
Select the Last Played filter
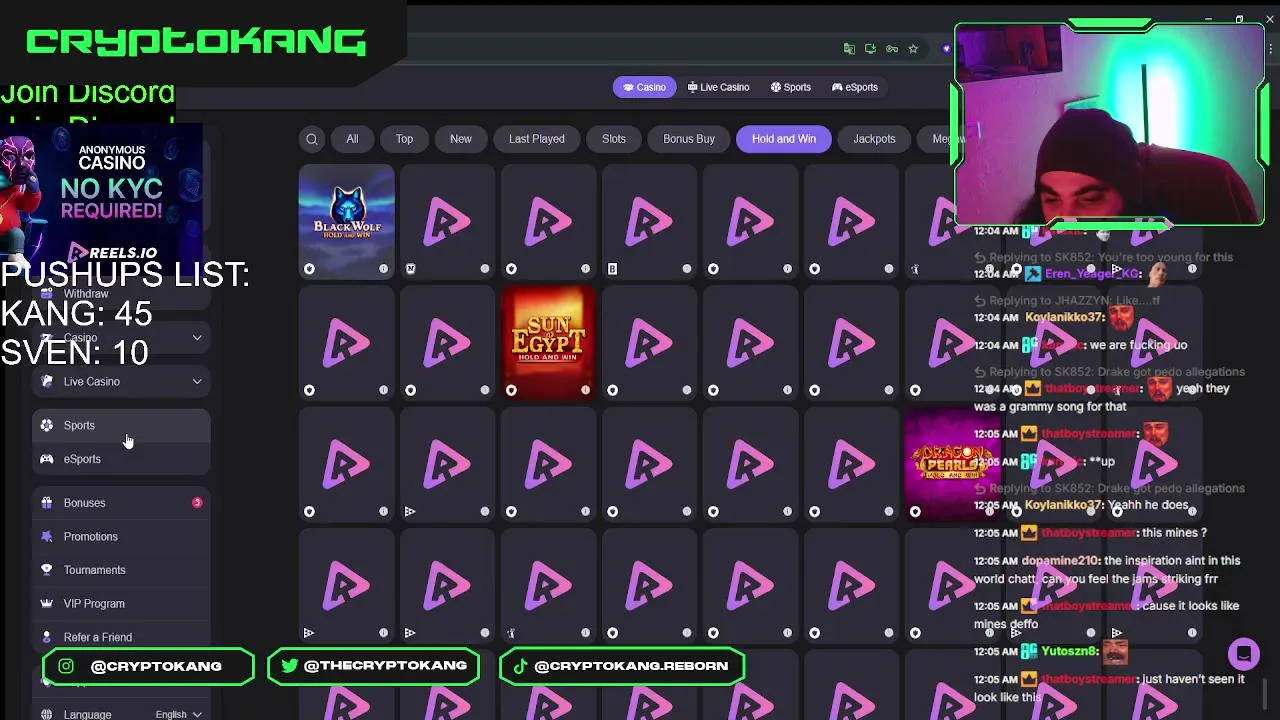[x=537, y=139]
